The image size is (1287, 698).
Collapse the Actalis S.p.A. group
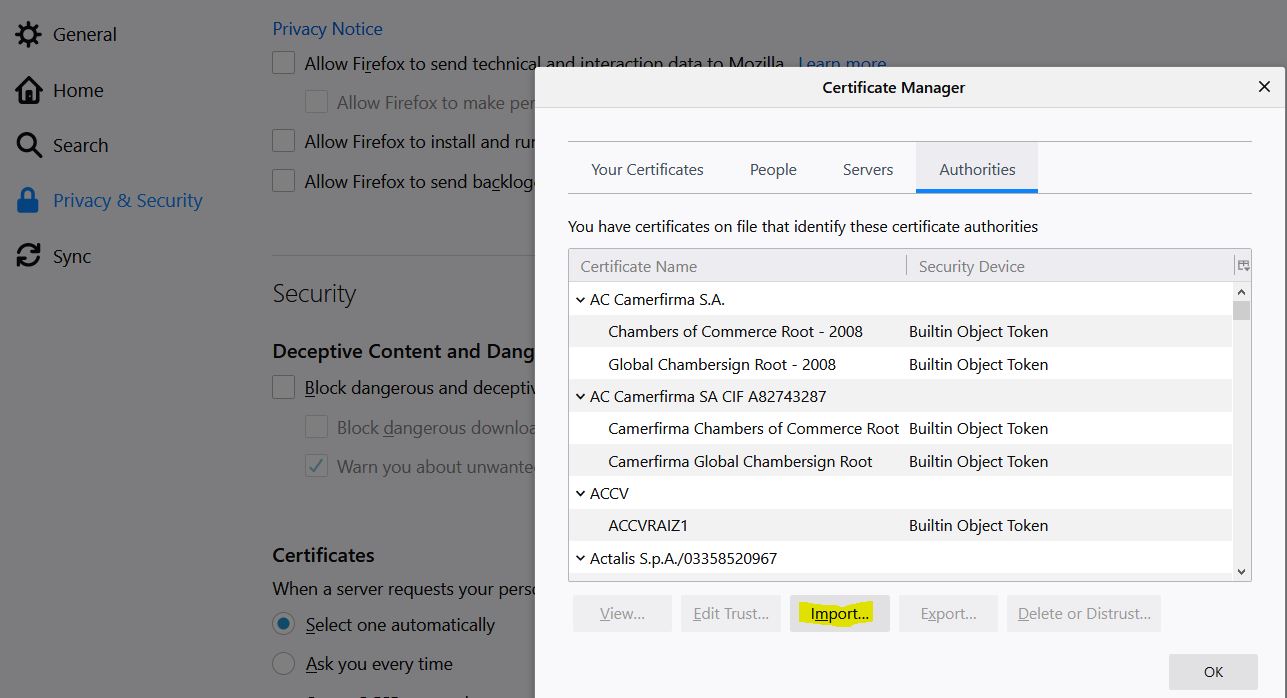click(580, 558)
